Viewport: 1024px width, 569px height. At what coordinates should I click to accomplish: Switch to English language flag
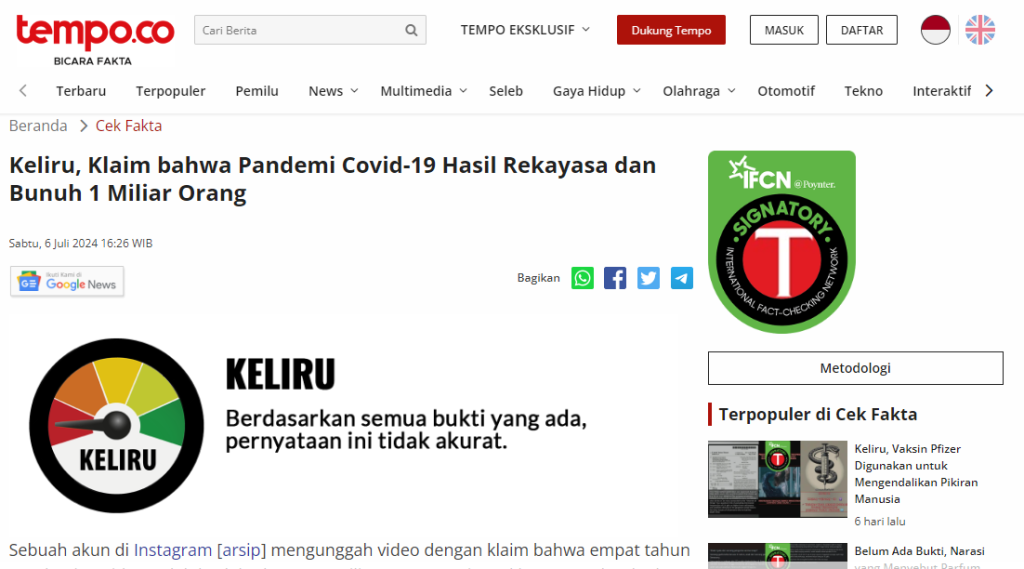pyautogui.click(x=980, y=30)
